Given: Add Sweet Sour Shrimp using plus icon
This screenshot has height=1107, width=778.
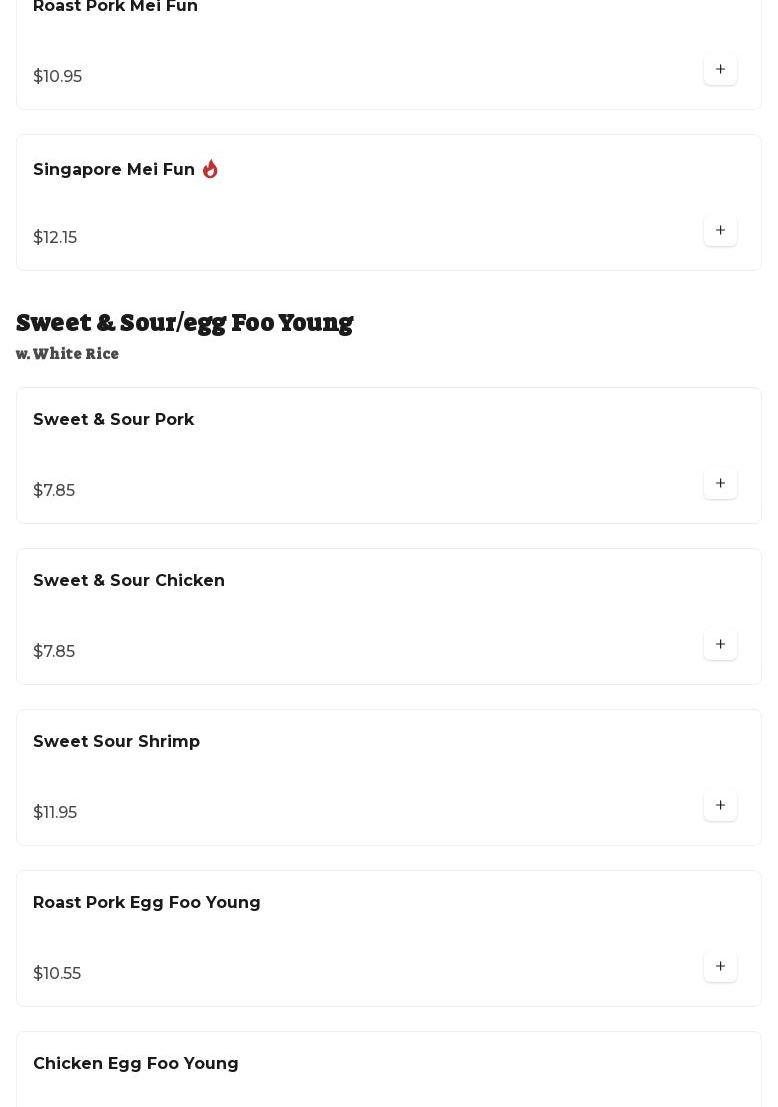Looking at the screenshot, I should tap(720, 805).
